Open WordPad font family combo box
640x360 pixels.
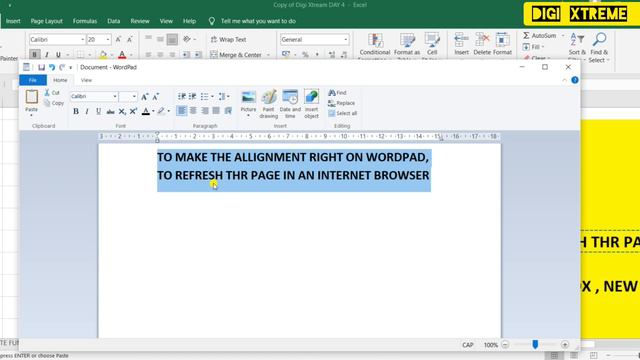(93, 96)
